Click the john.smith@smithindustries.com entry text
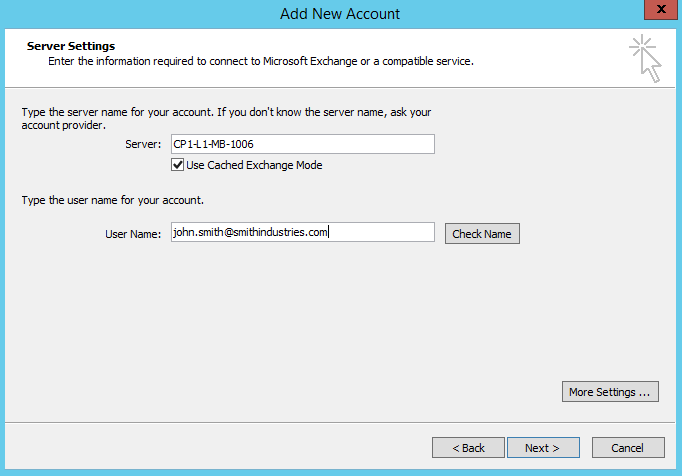Viewport: 682px width, 476px height. [250, 233]
